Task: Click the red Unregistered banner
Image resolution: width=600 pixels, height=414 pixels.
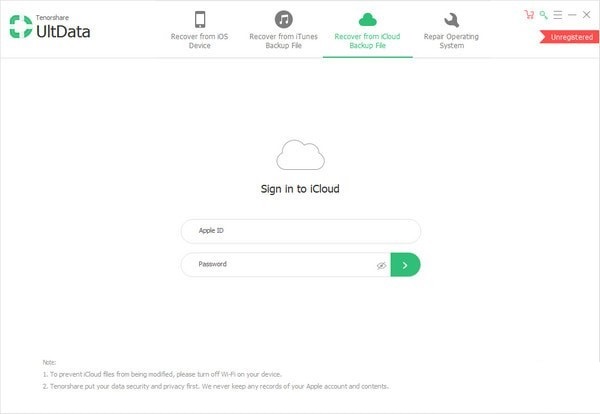Action: pos(569,37)
